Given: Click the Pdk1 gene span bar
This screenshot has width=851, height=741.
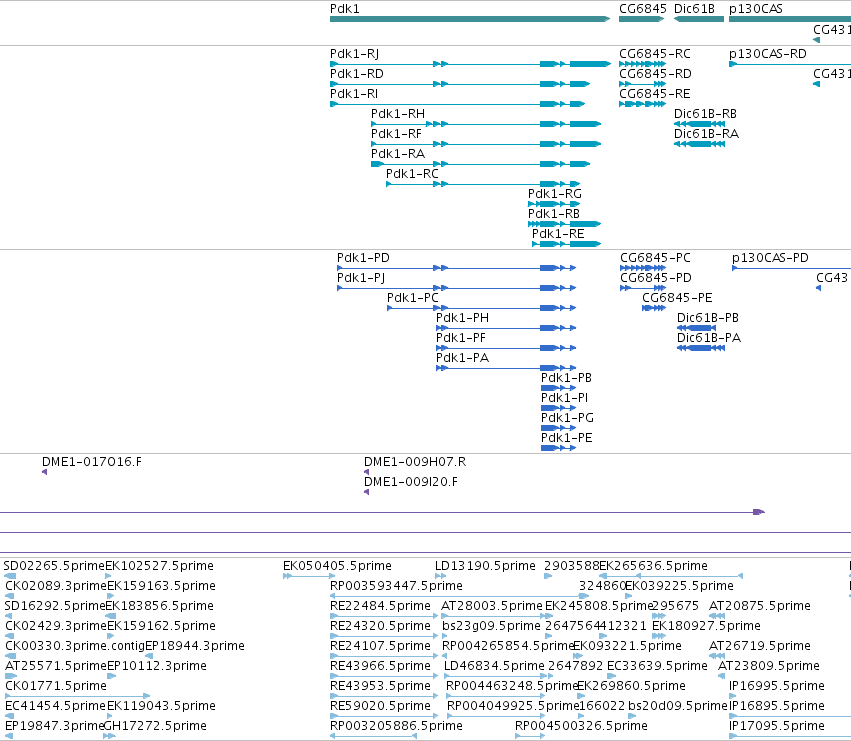Looking at the screenshot, I should 470,19.
